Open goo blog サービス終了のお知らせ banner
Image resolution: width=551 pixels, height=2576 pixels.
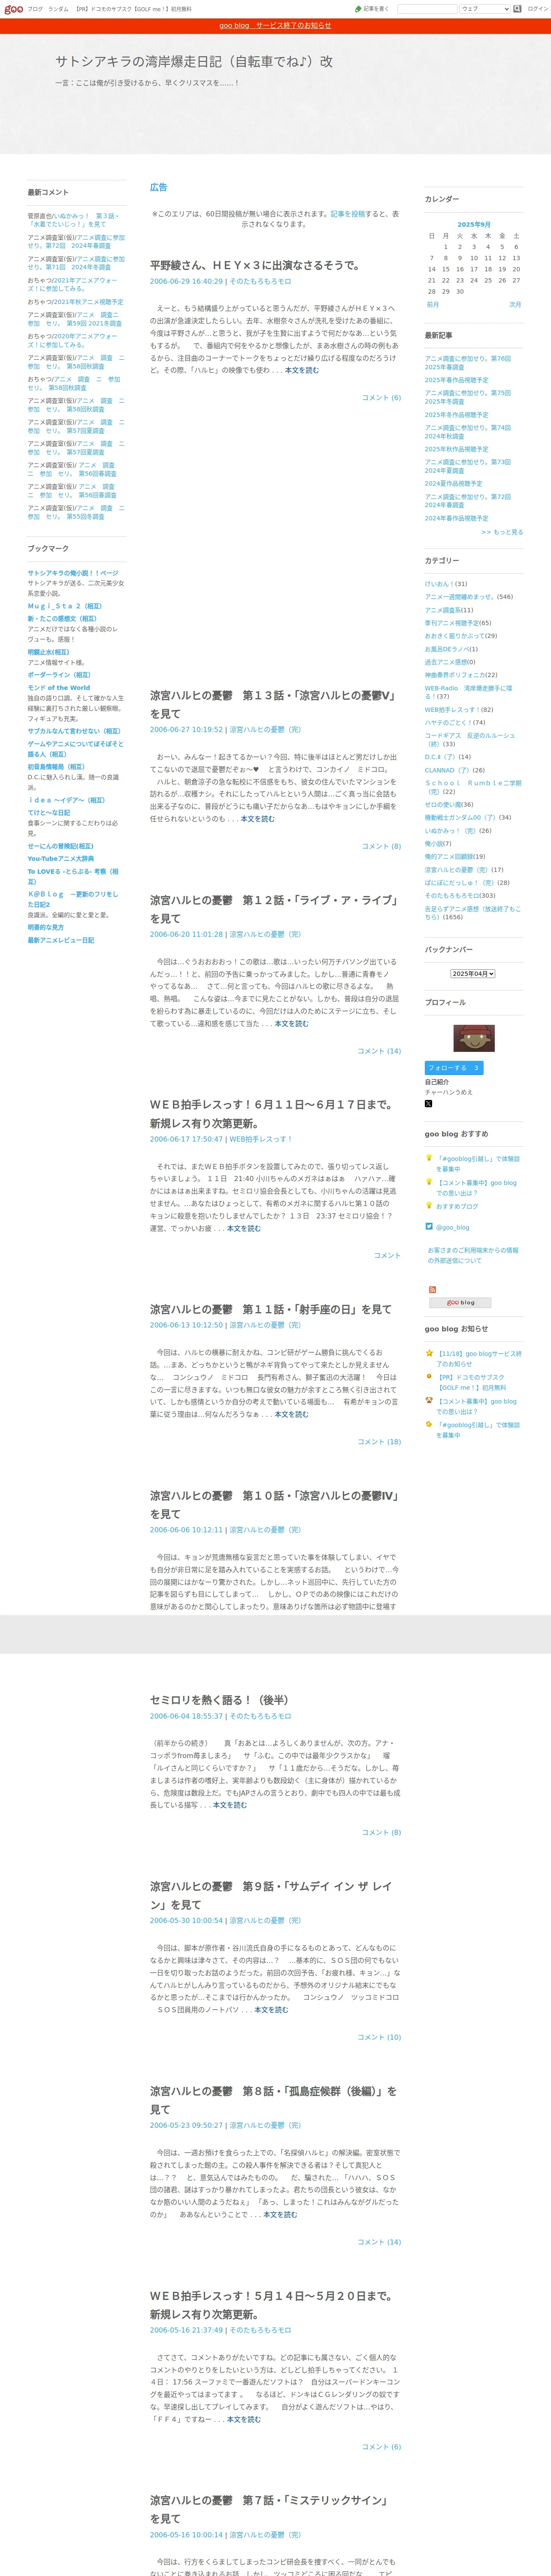[275, 26]
